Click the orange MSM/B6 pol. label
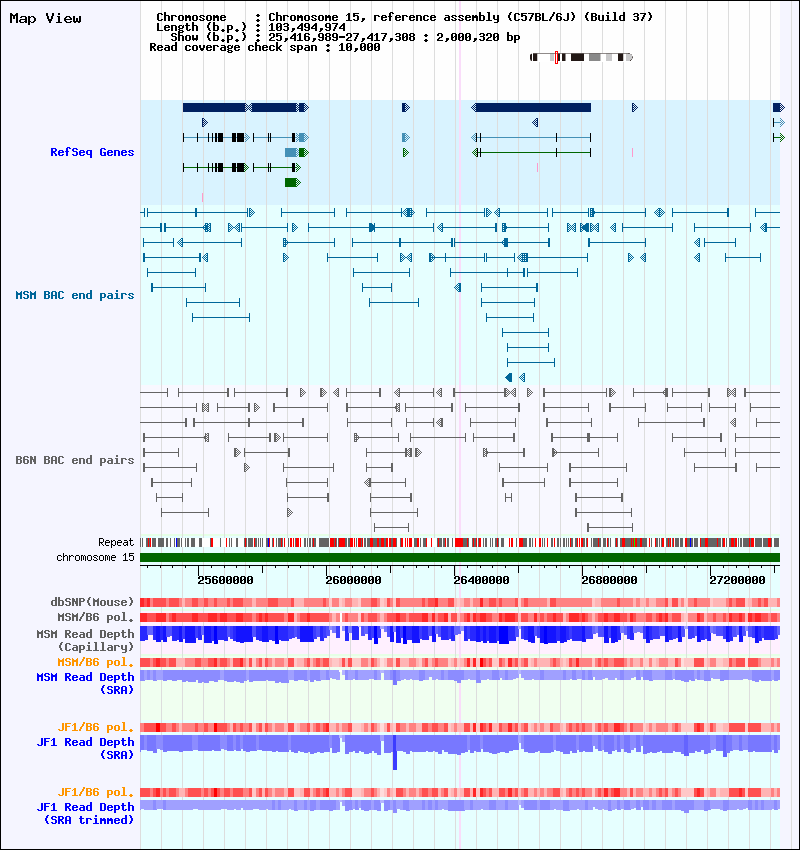800x850 pixels. click(x=95, y=662)
